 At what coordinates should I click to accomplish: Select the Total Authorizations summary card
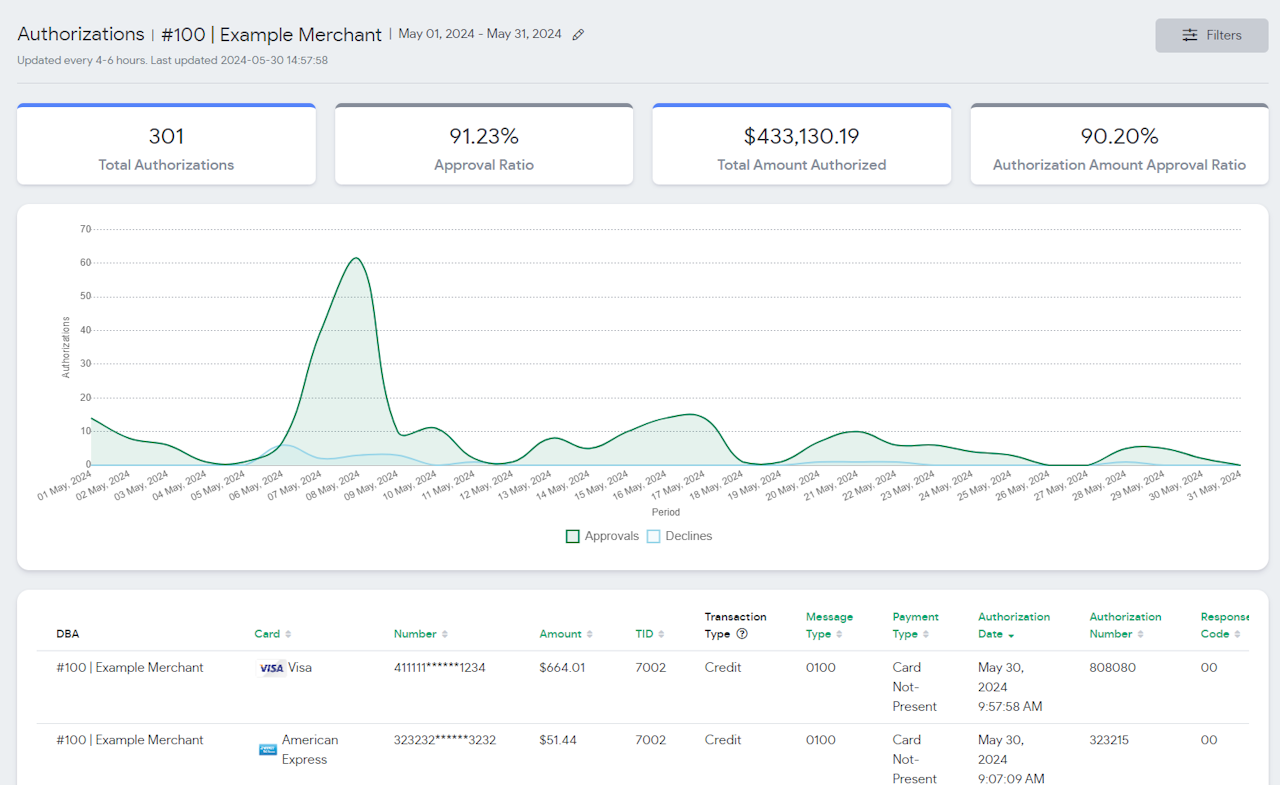pyautogui.click(x=166, y=145)
